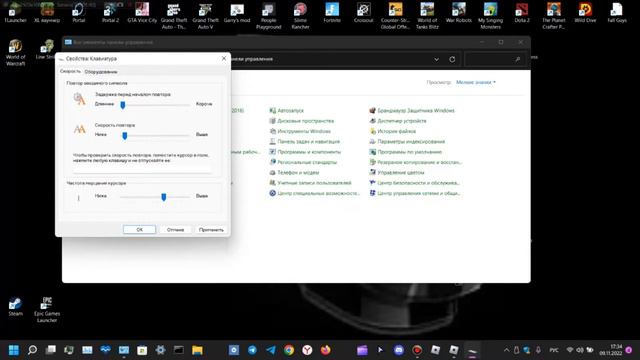The image size is (640, 360).
Task: Open My Singing Monsters shortcut
Action: pyautogui.click(x=490, y=16)
